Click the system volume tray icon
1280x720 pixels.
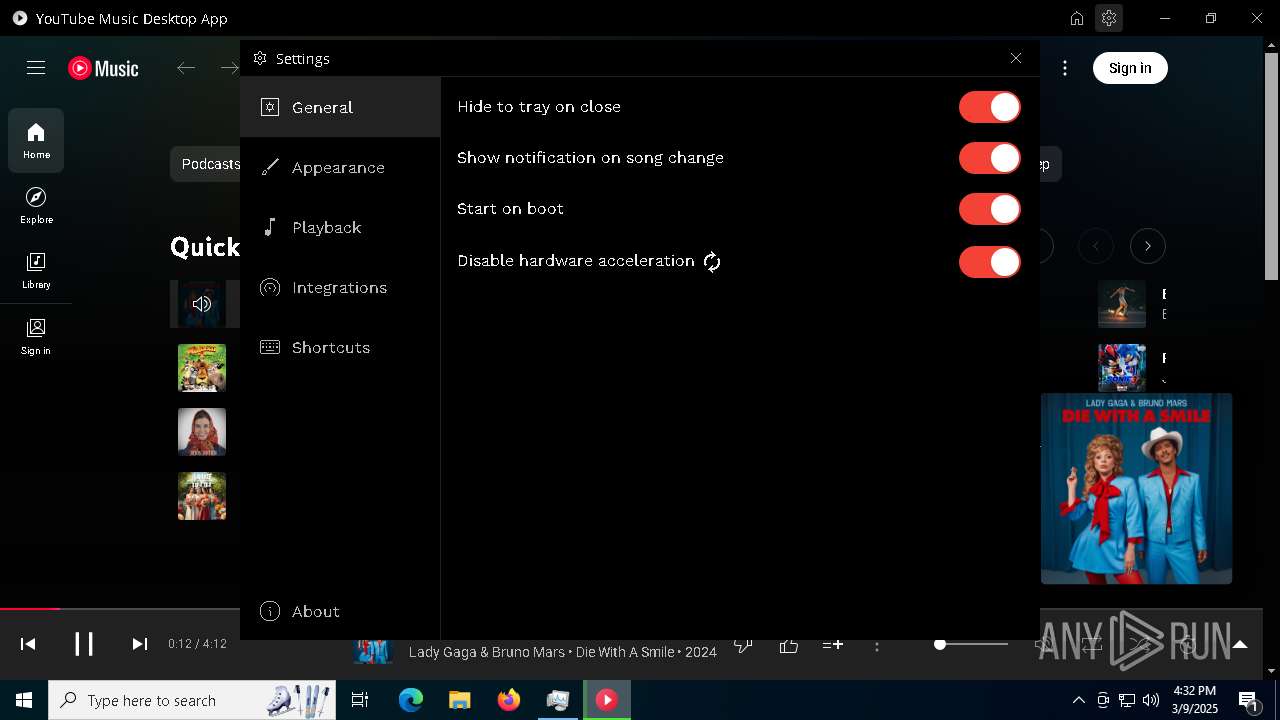[1151, 700]
